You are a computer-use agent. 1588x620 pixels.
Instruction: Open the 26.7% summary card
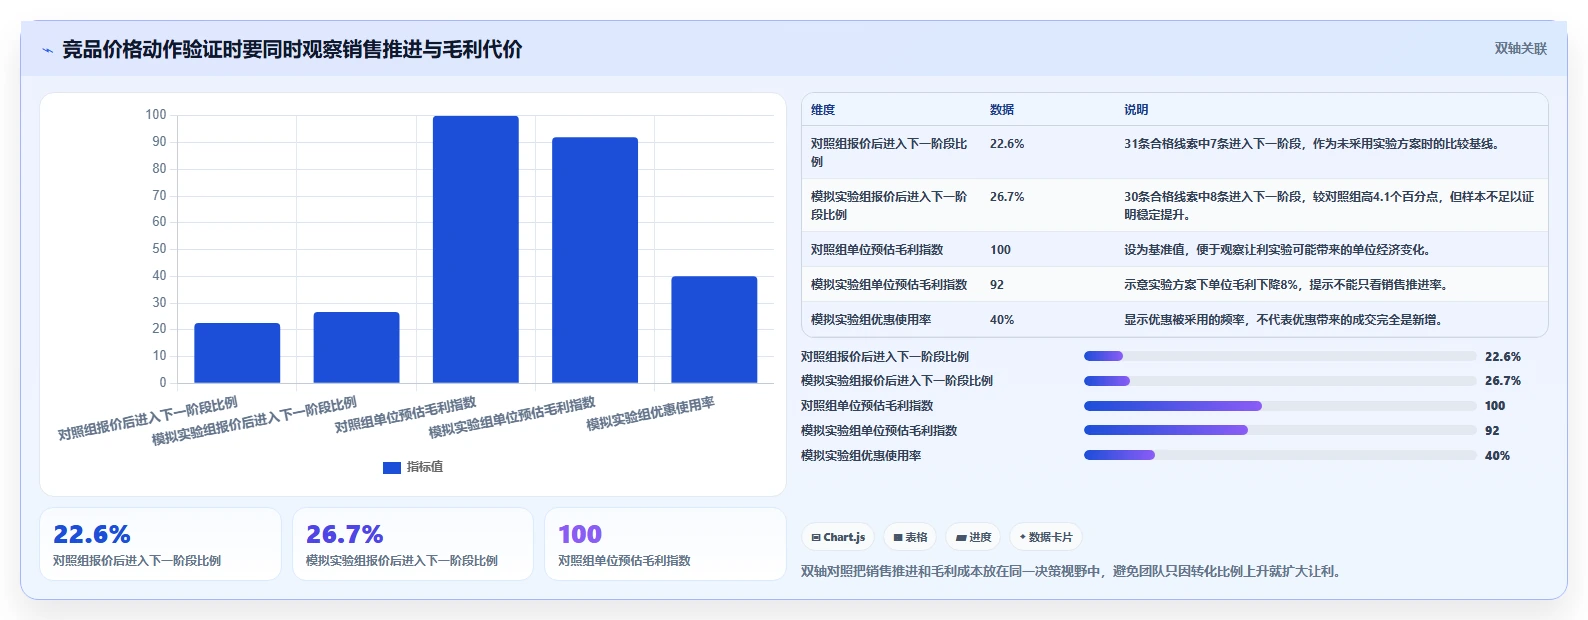point(413,544)
